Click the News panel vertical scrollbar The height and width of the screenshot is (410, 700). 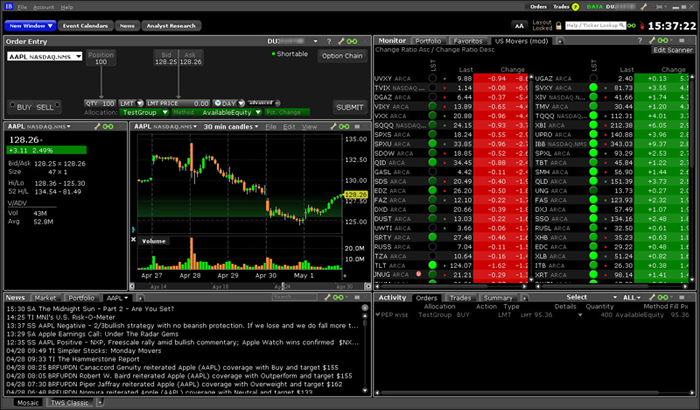(x=365, y=349)
